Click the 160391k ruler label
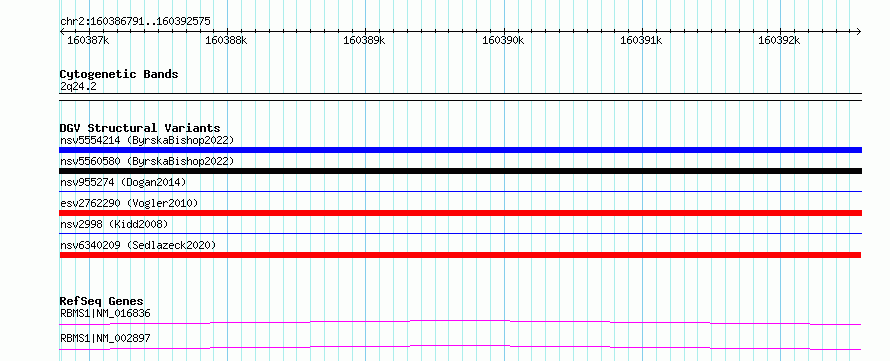Screen dimensions: 890x361 click(x=641, y=41)
